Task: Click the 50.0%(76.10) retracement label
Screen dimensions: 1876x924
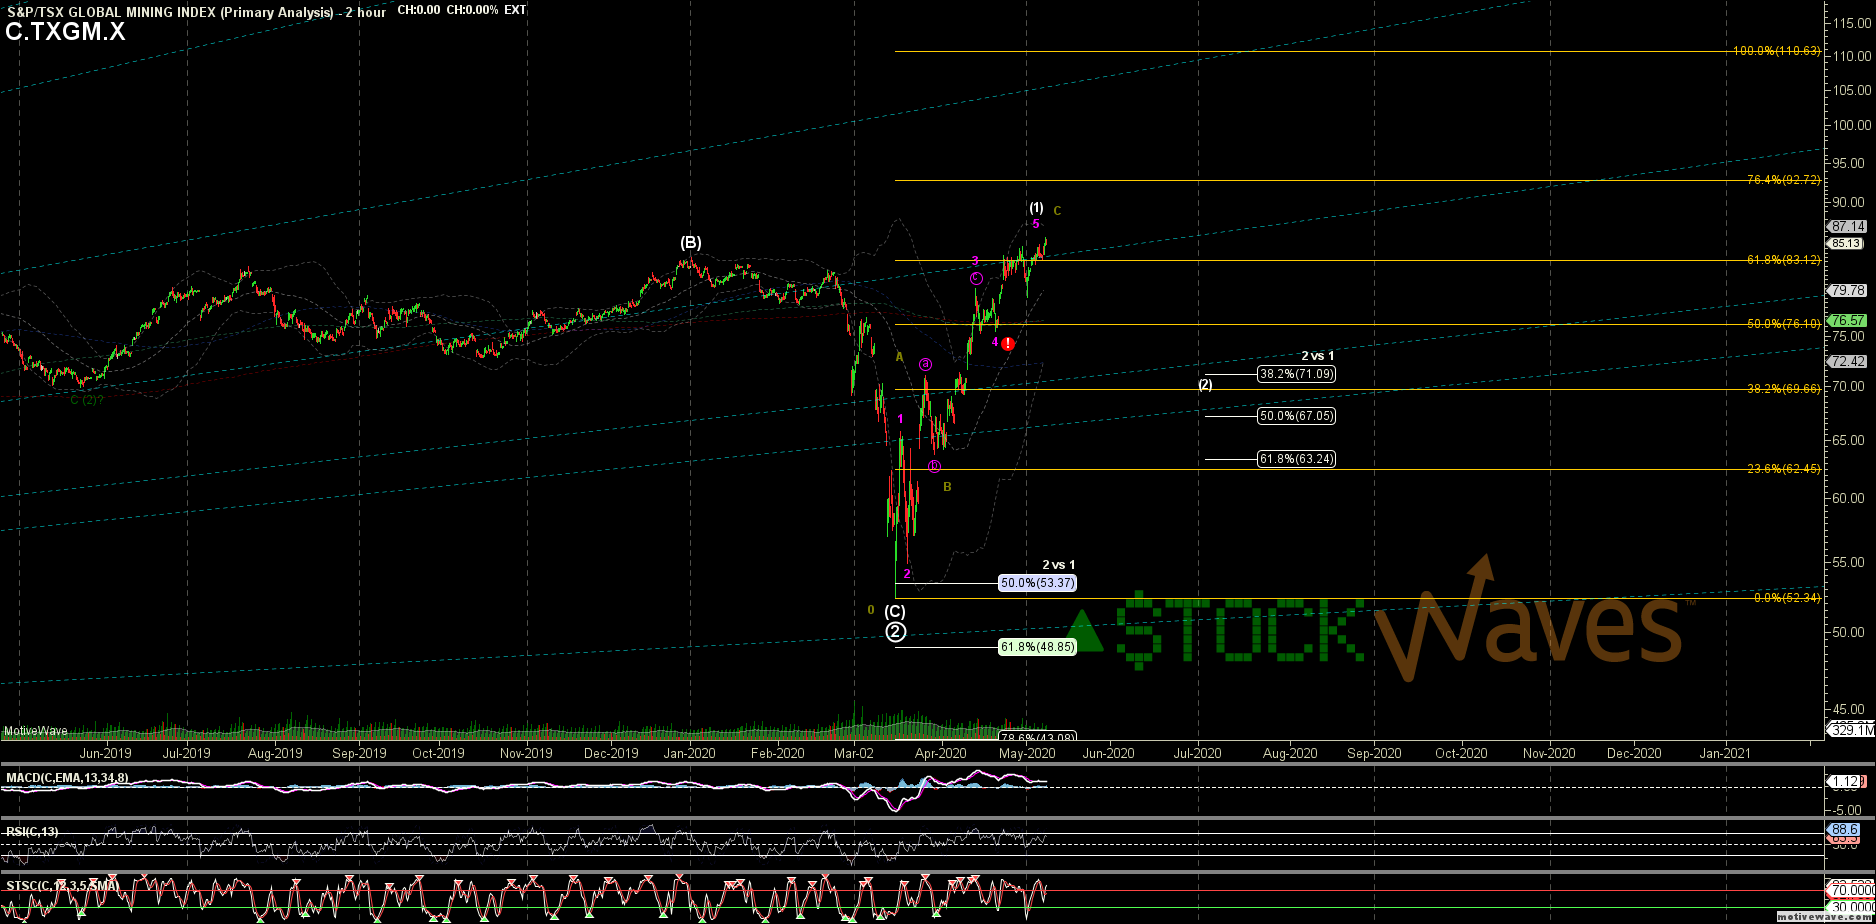Action: (x=1783, y=324)
